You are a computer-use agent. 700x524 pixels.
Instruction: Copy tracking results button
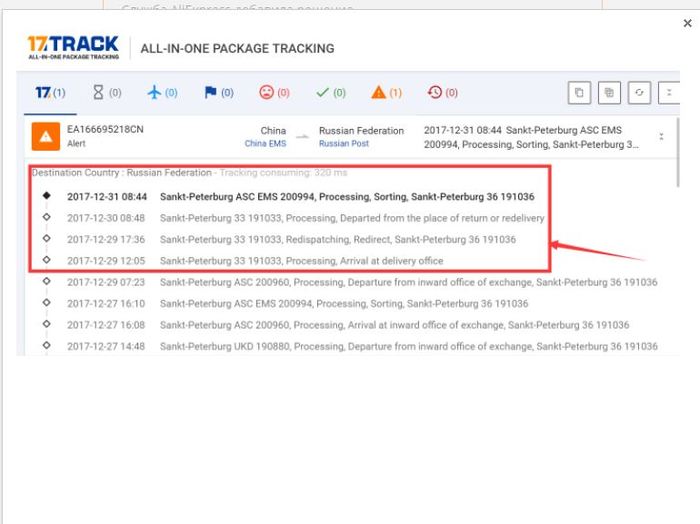point(579,93)
